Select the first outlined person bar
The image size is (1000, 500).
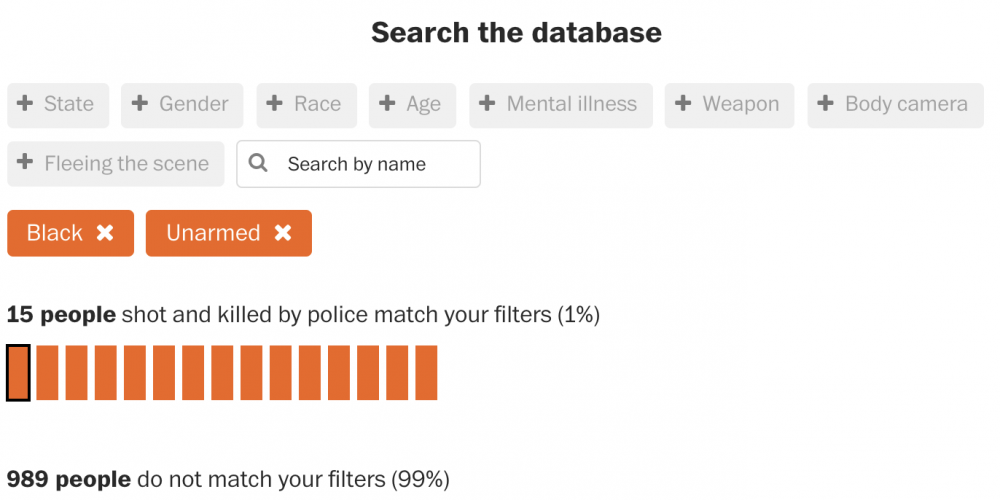pyautogui.click(x=18, y=372)
